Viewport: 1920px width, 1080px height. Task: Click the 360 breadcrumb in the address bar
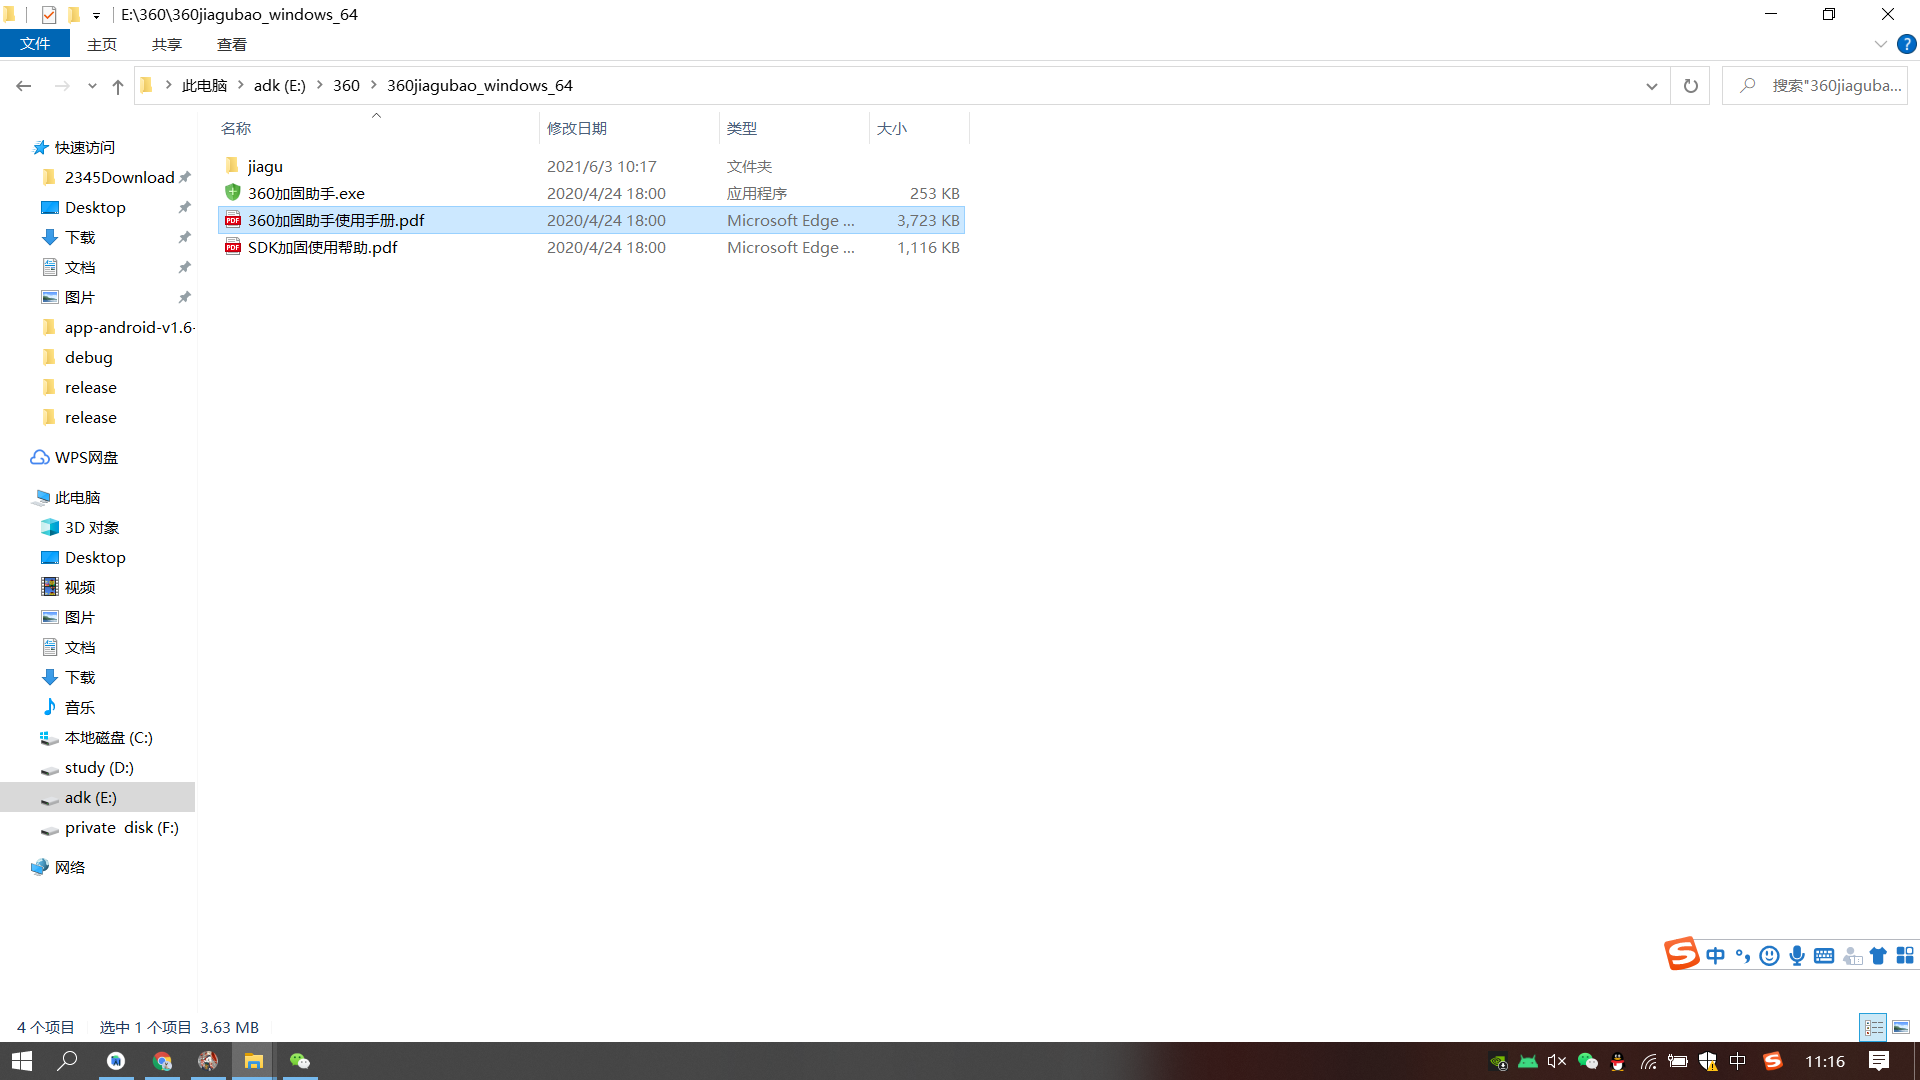coord(346,86)
